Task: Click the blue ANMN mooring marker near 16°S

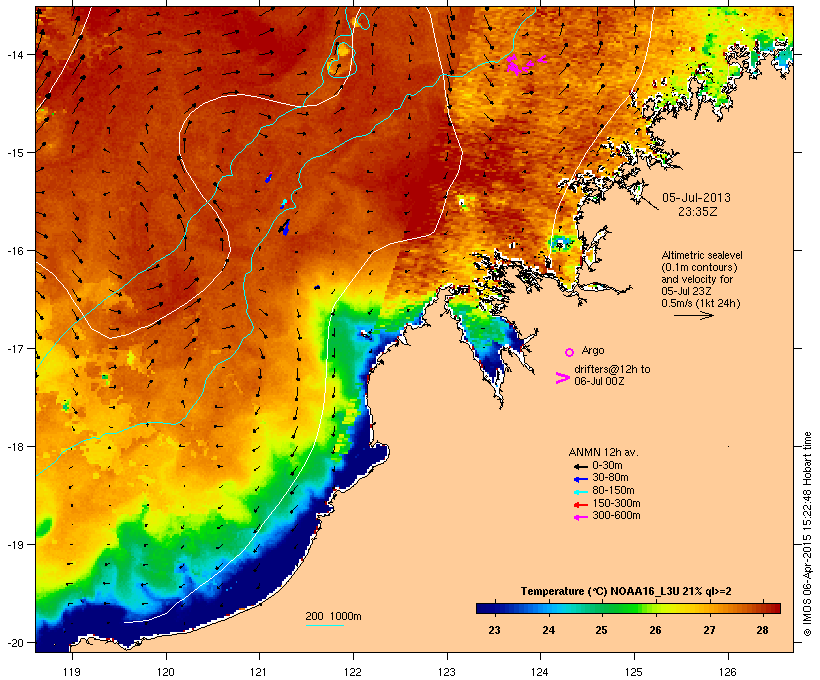Action: [x=285, y=228]
